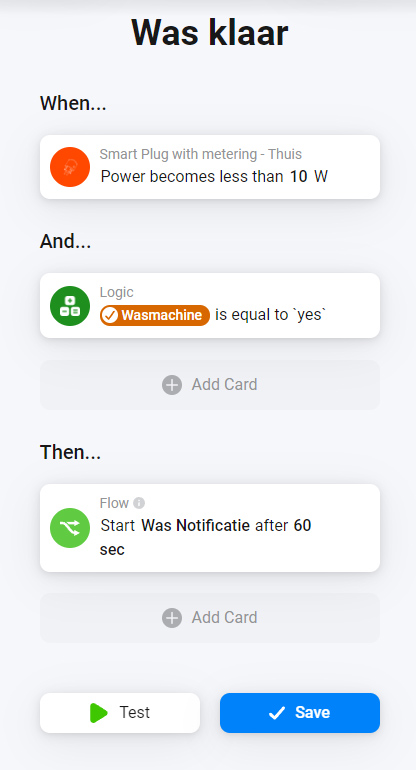Click the green play icon on Test
Viewport: 416px width, 770px height.
(99, 713)
